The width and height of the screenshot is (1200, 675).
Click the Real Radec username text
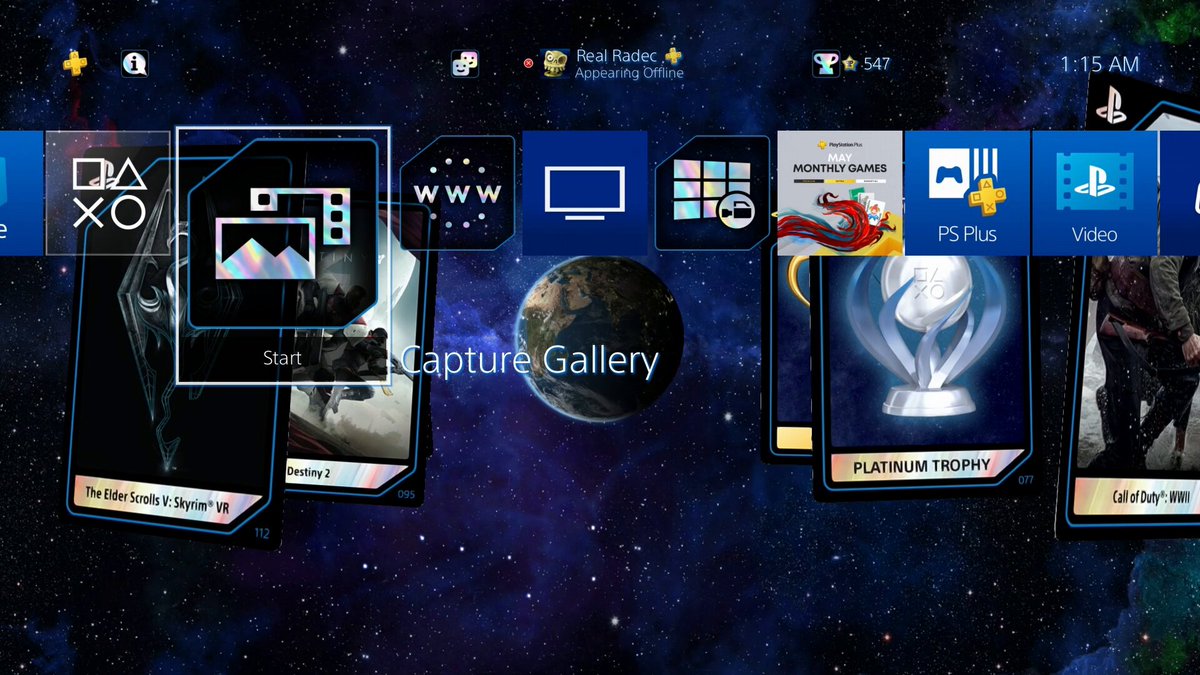tap(617, 56)
